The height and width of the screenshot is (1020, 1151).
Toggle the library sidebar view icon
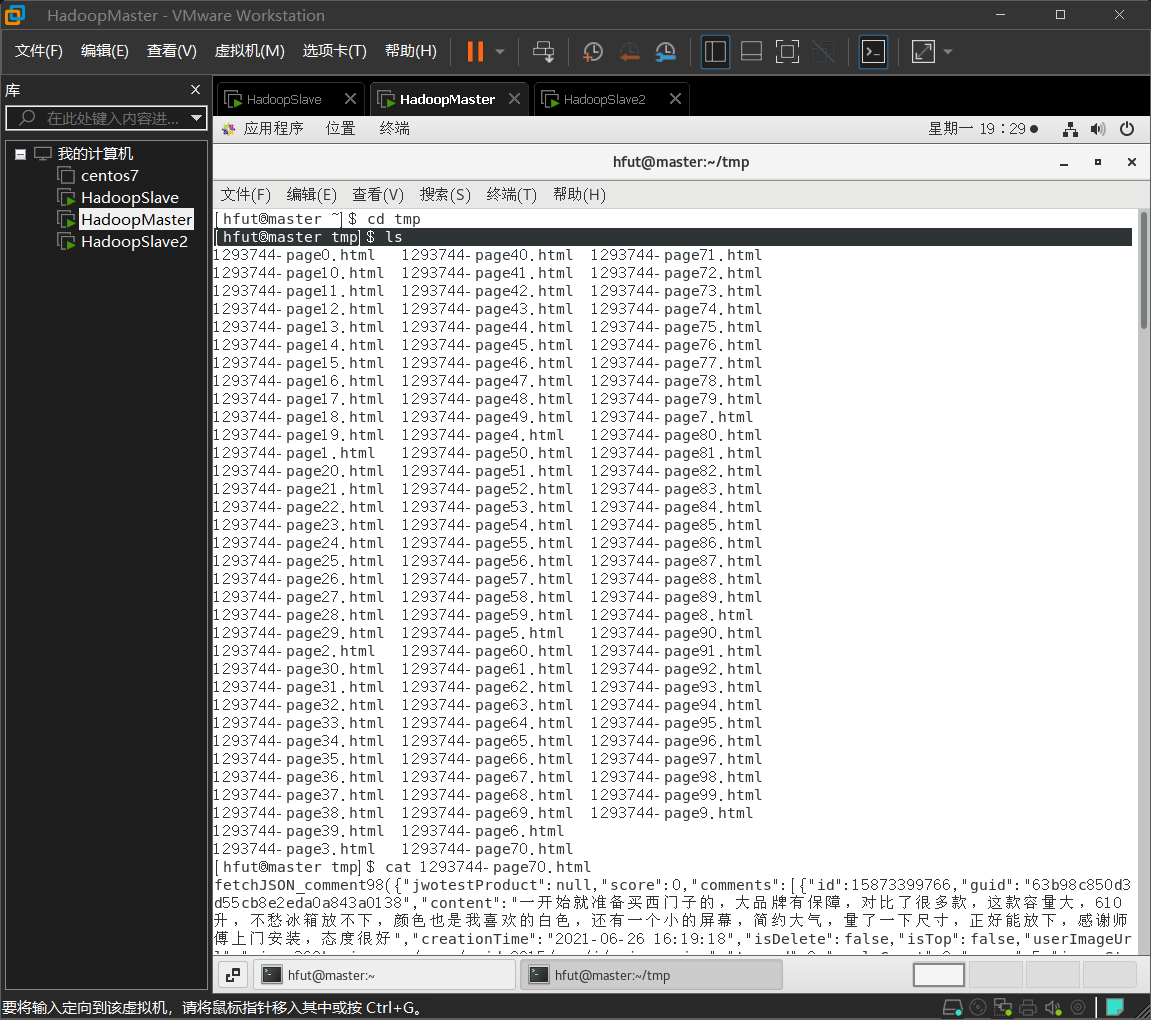pos(715,51)
